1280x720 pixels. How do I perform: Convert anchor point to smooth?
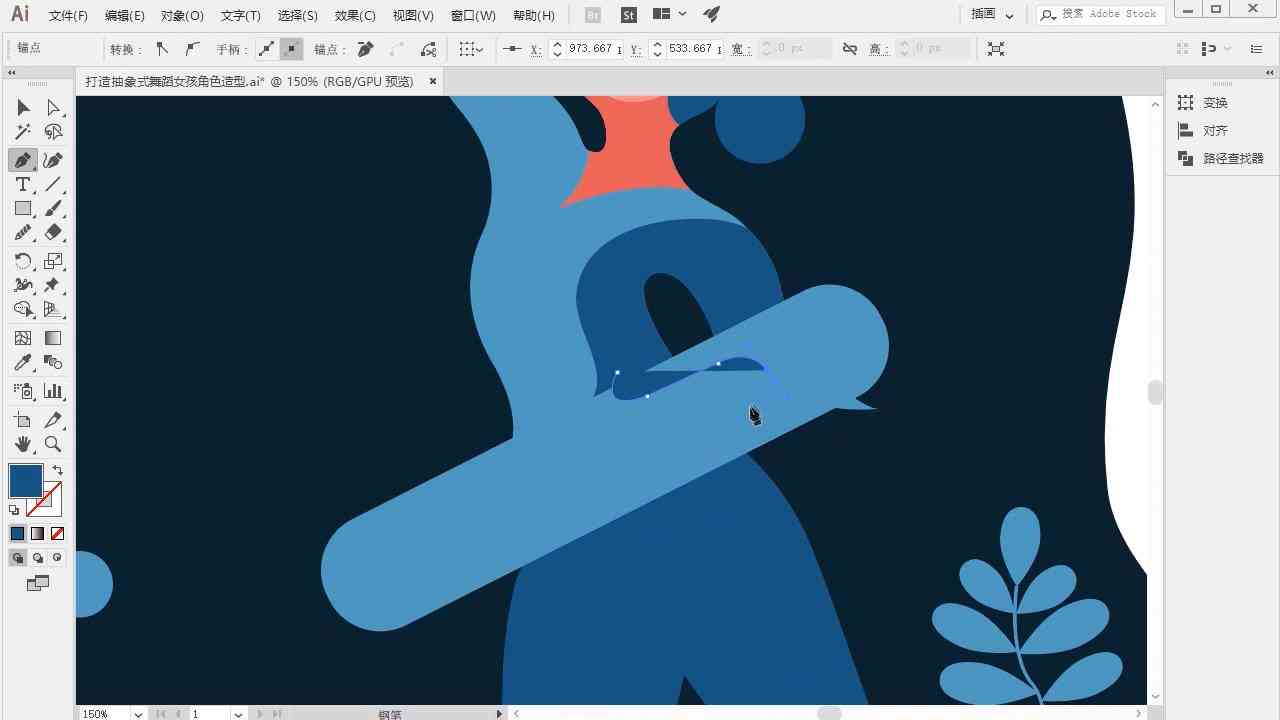(x=192, y=48)
